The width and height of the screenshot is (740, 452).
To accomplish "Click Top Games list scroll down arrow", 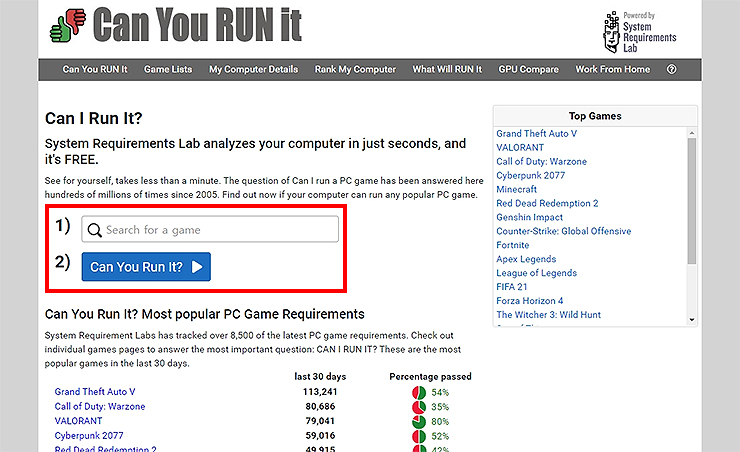I will 692,320.
